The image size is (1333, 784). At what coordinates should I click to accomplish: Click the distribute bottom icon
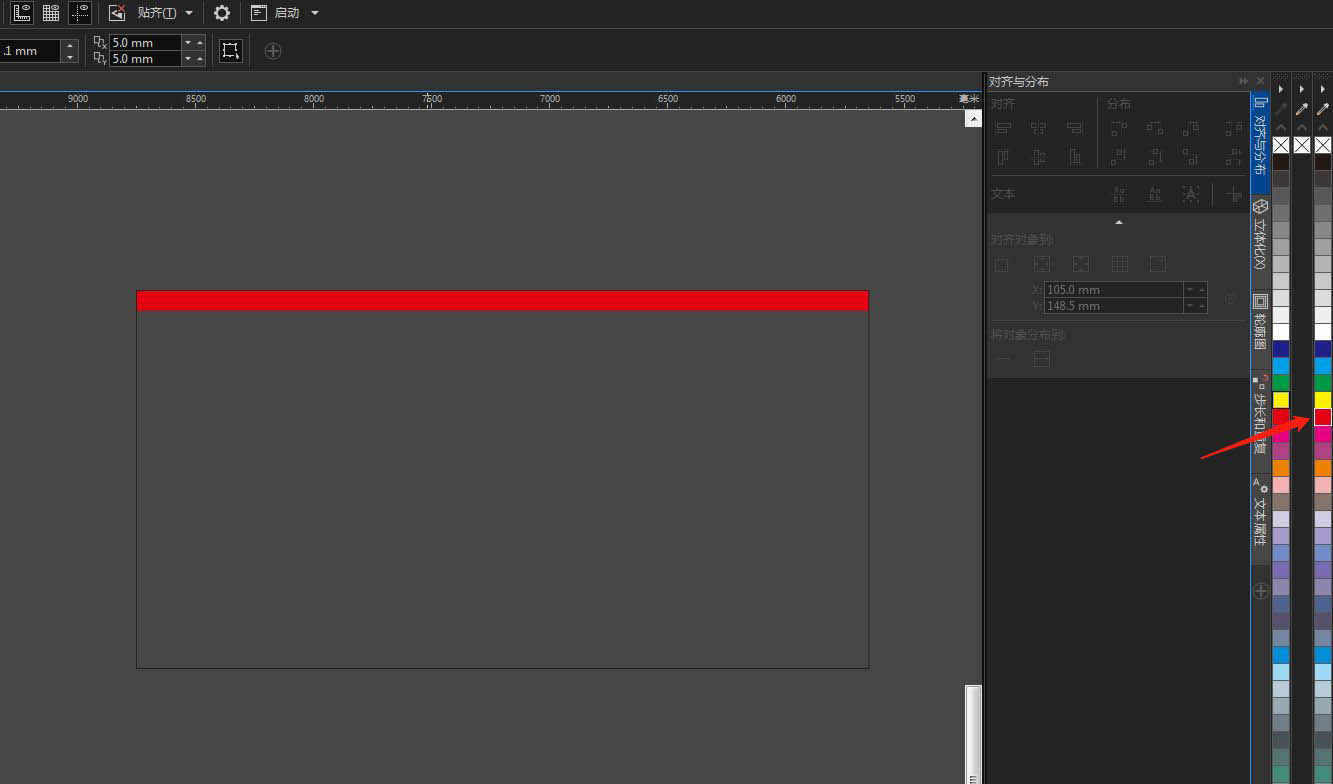[1191, 157]
